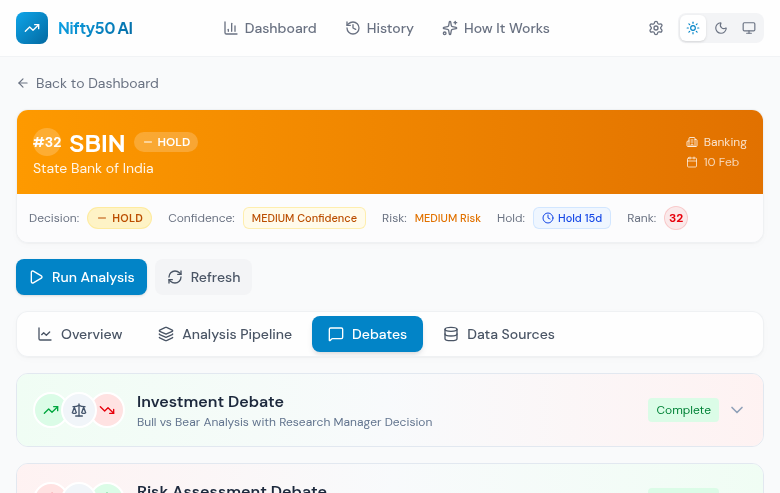Go back to Dashboard
The image size is (780, 493).
pyautogui.click(x=88, y=83)
